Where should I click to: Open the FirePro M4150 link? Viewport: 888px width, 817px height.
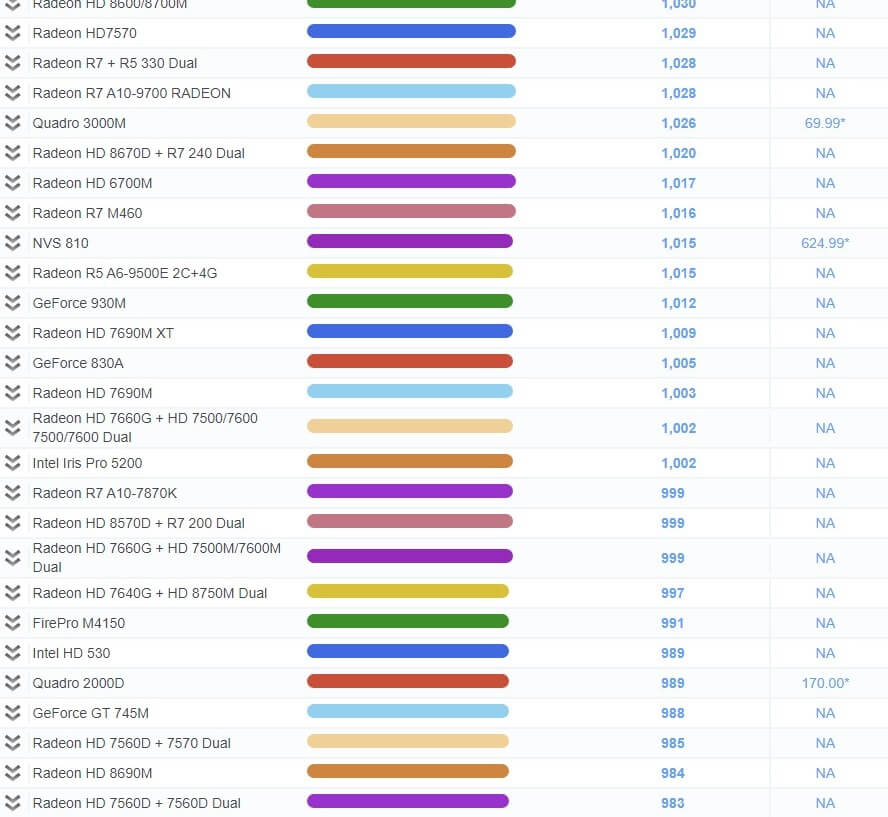coord(79,623)
